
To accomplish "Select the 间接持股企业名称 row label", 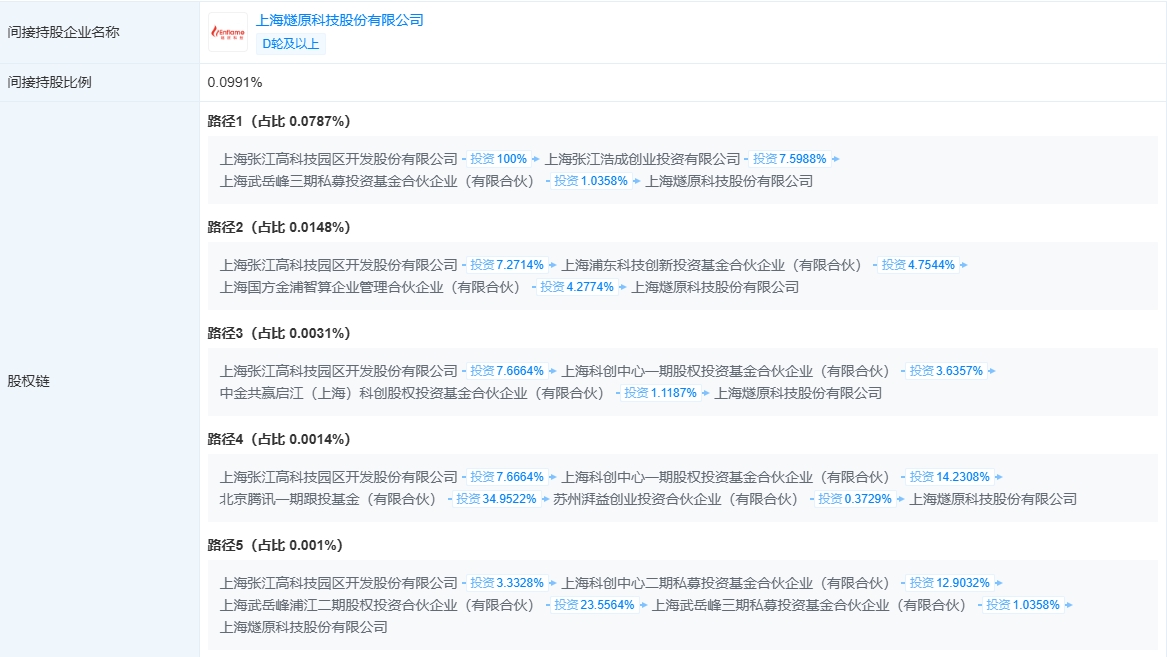I will [x=63, y=33].
